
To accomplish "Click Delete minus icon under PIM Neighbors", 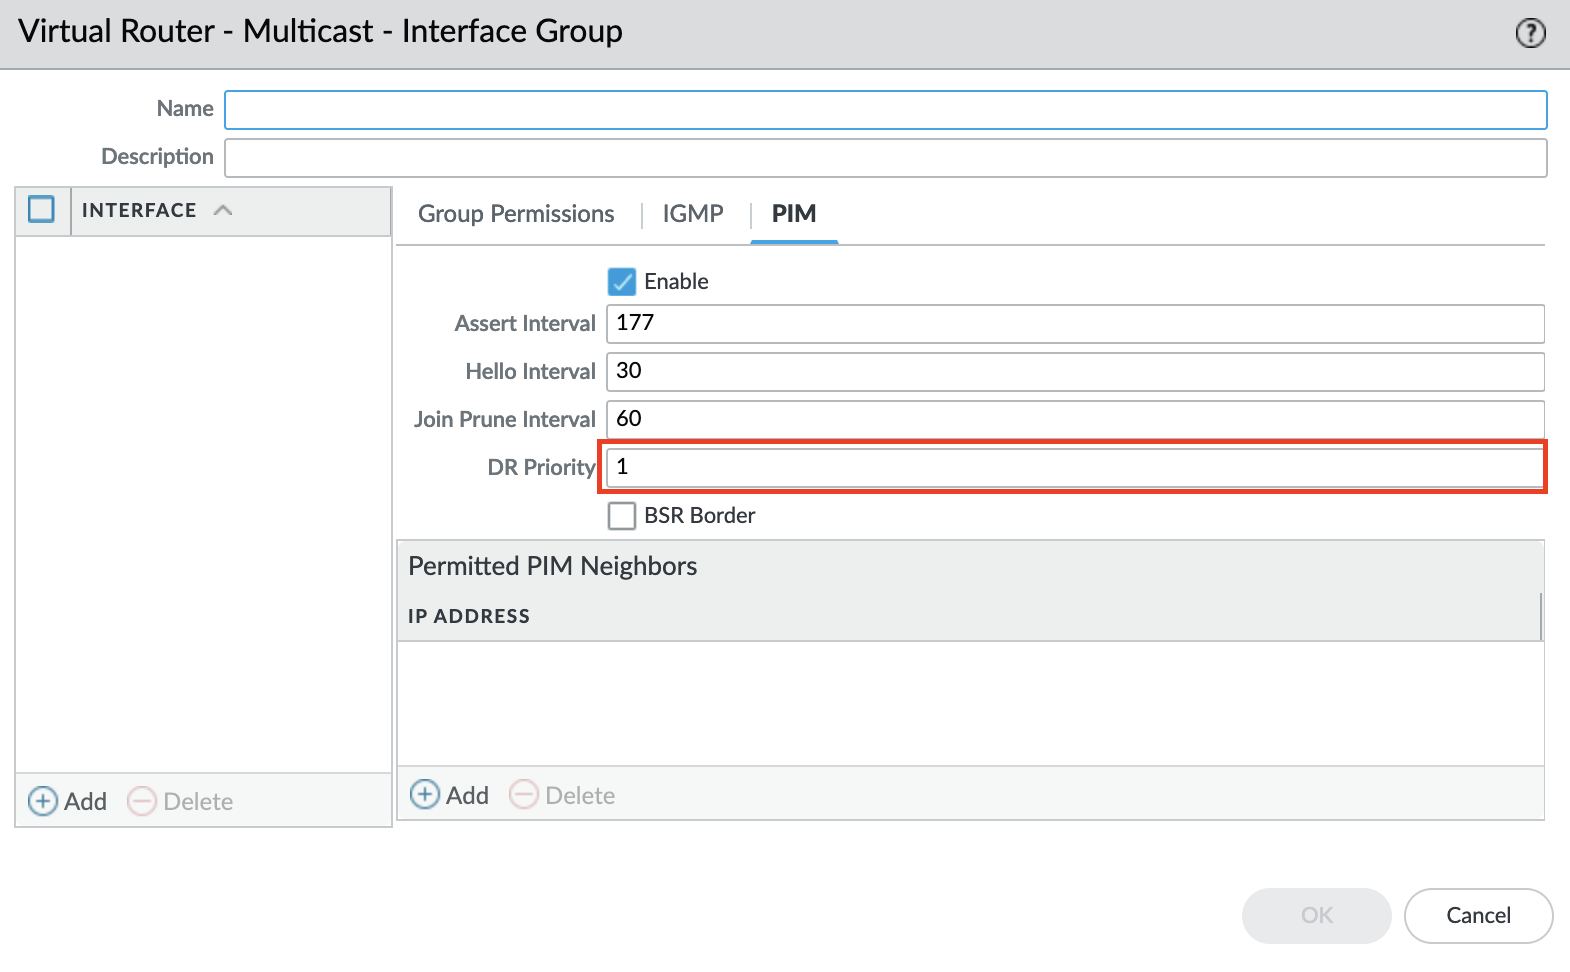I will coord(524,795).
